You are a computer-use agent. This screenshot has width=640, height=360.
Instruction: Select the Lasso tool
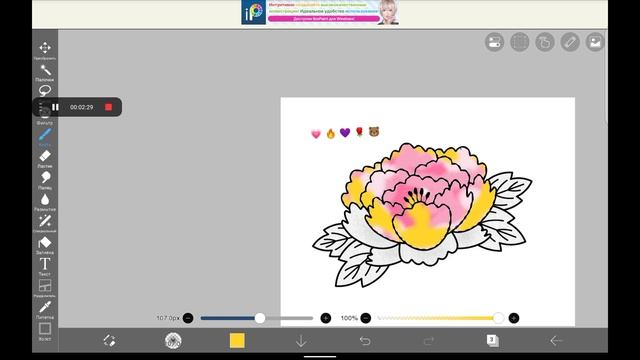point(45,91)
